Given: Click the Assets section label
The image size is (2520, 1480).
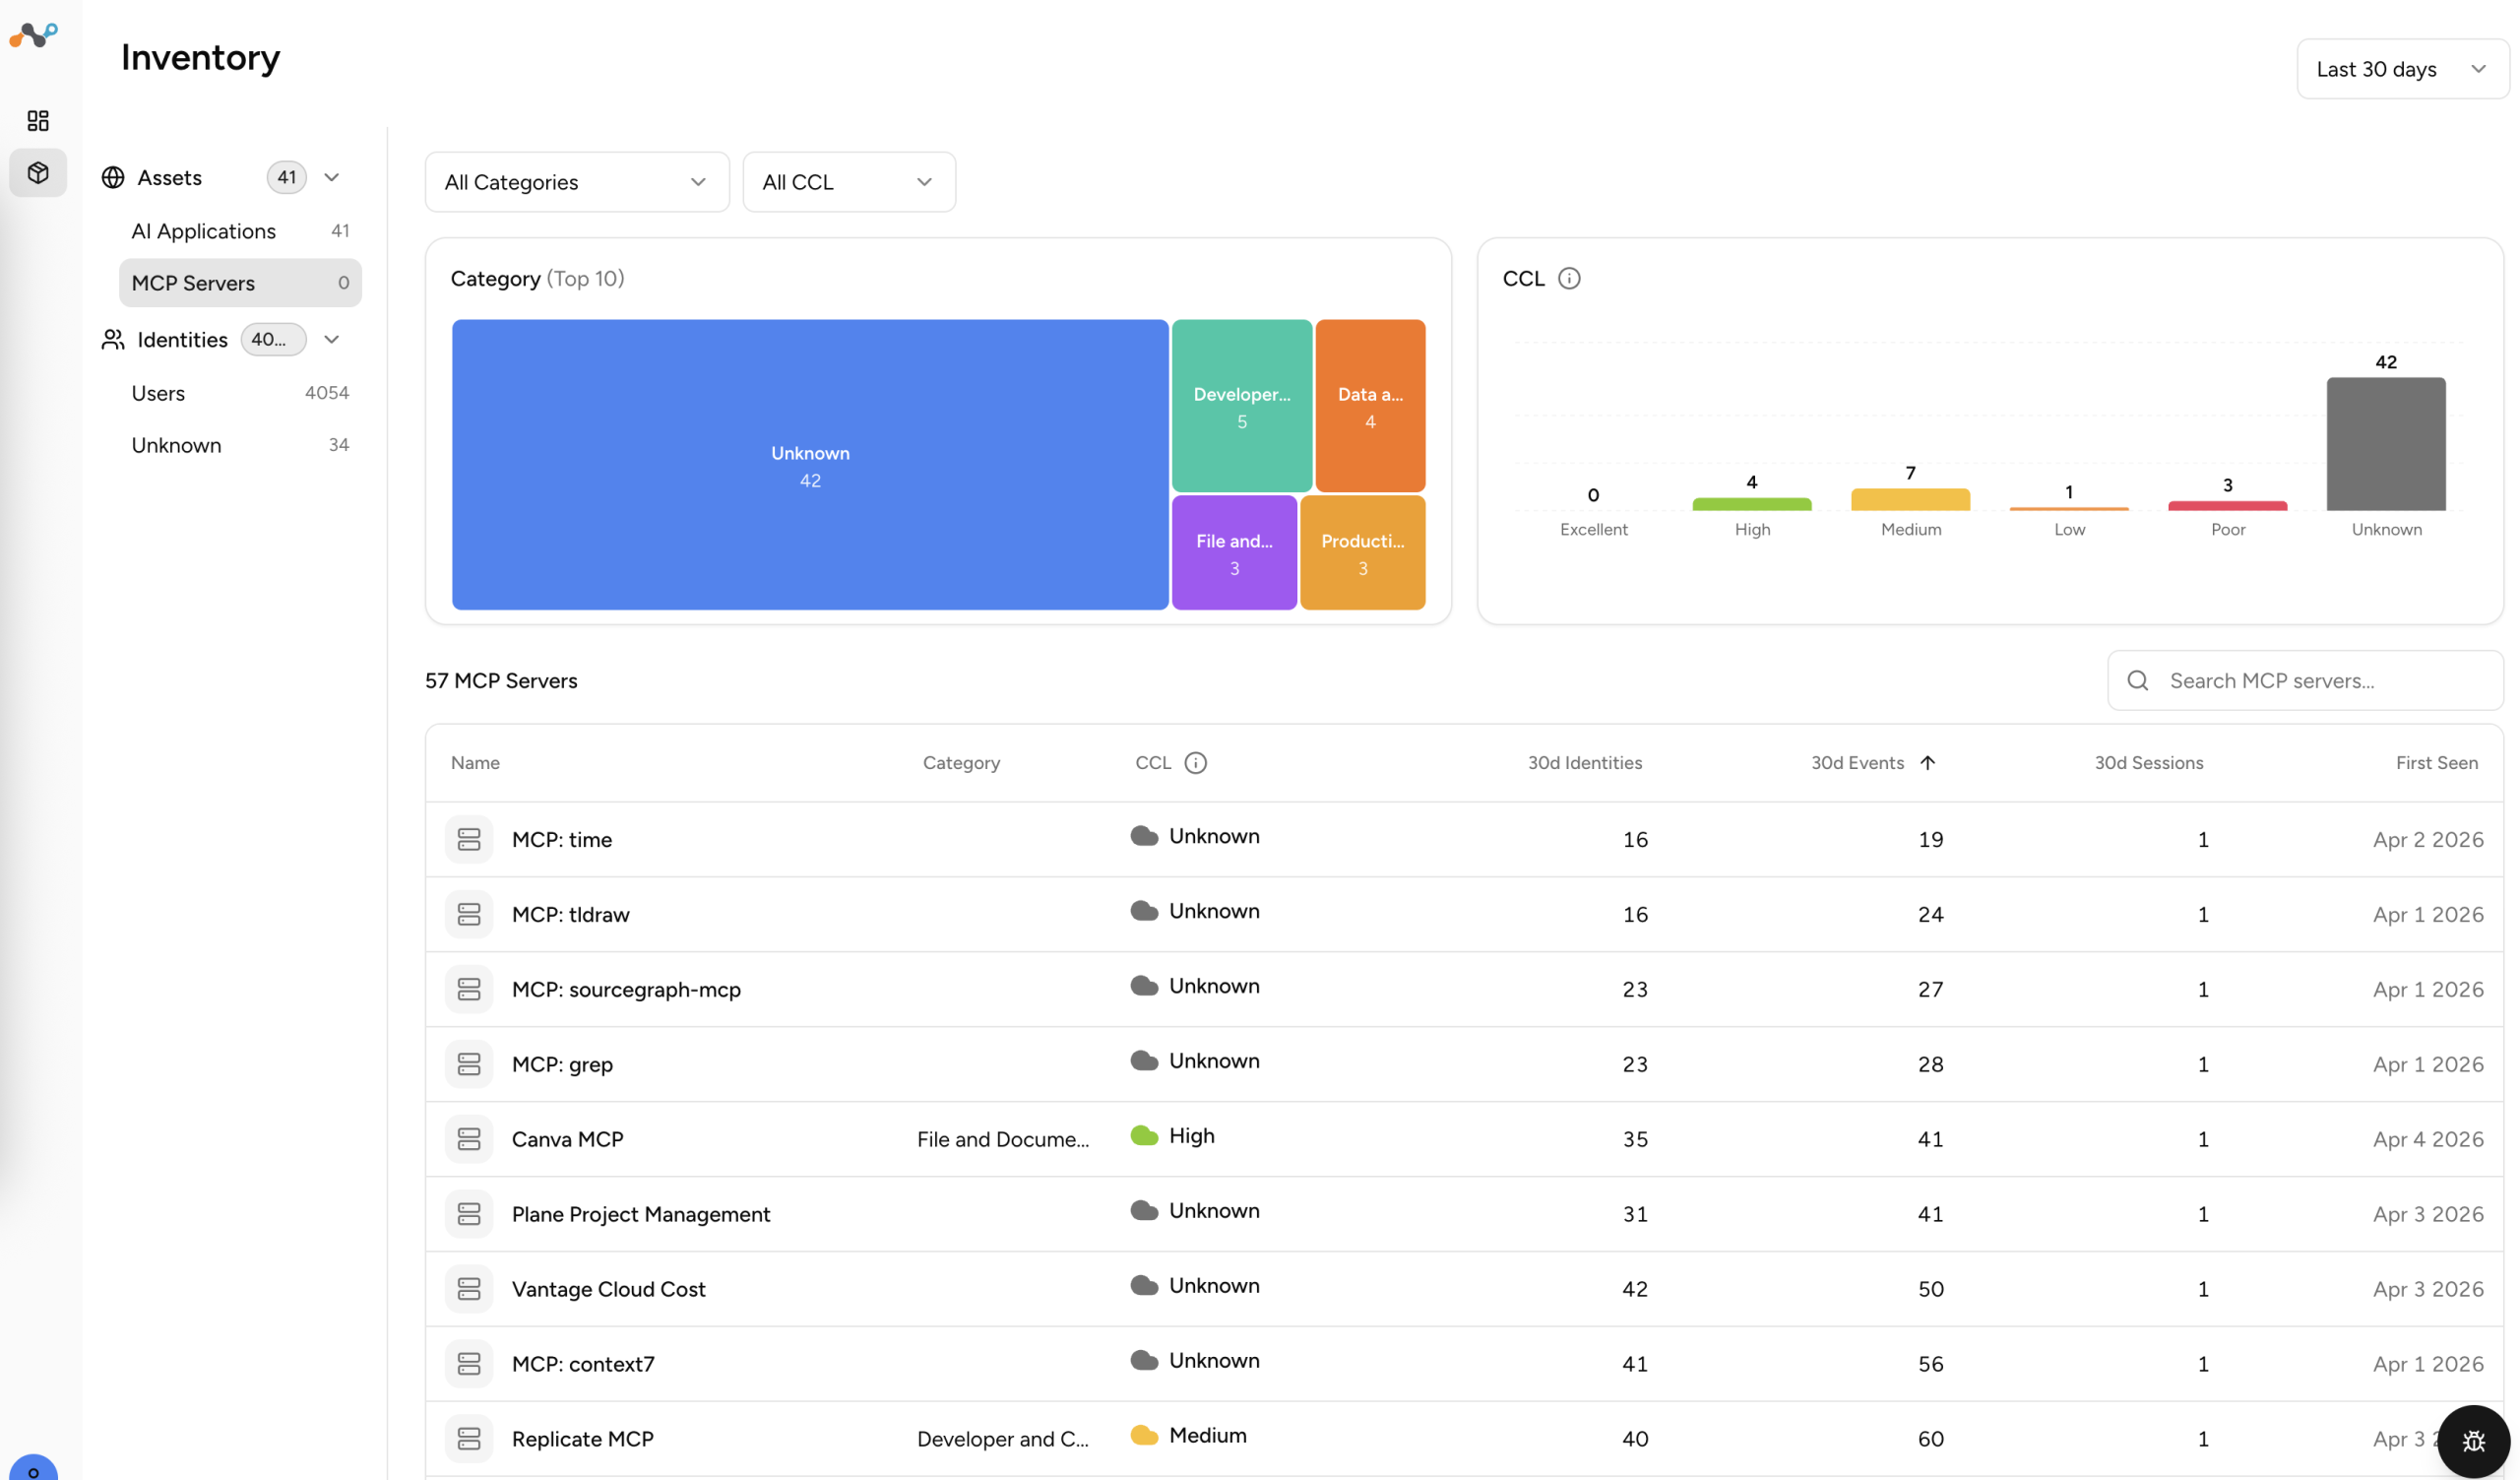Looking at the screenshot, I should pyautogui.click(x=169, y=178).
